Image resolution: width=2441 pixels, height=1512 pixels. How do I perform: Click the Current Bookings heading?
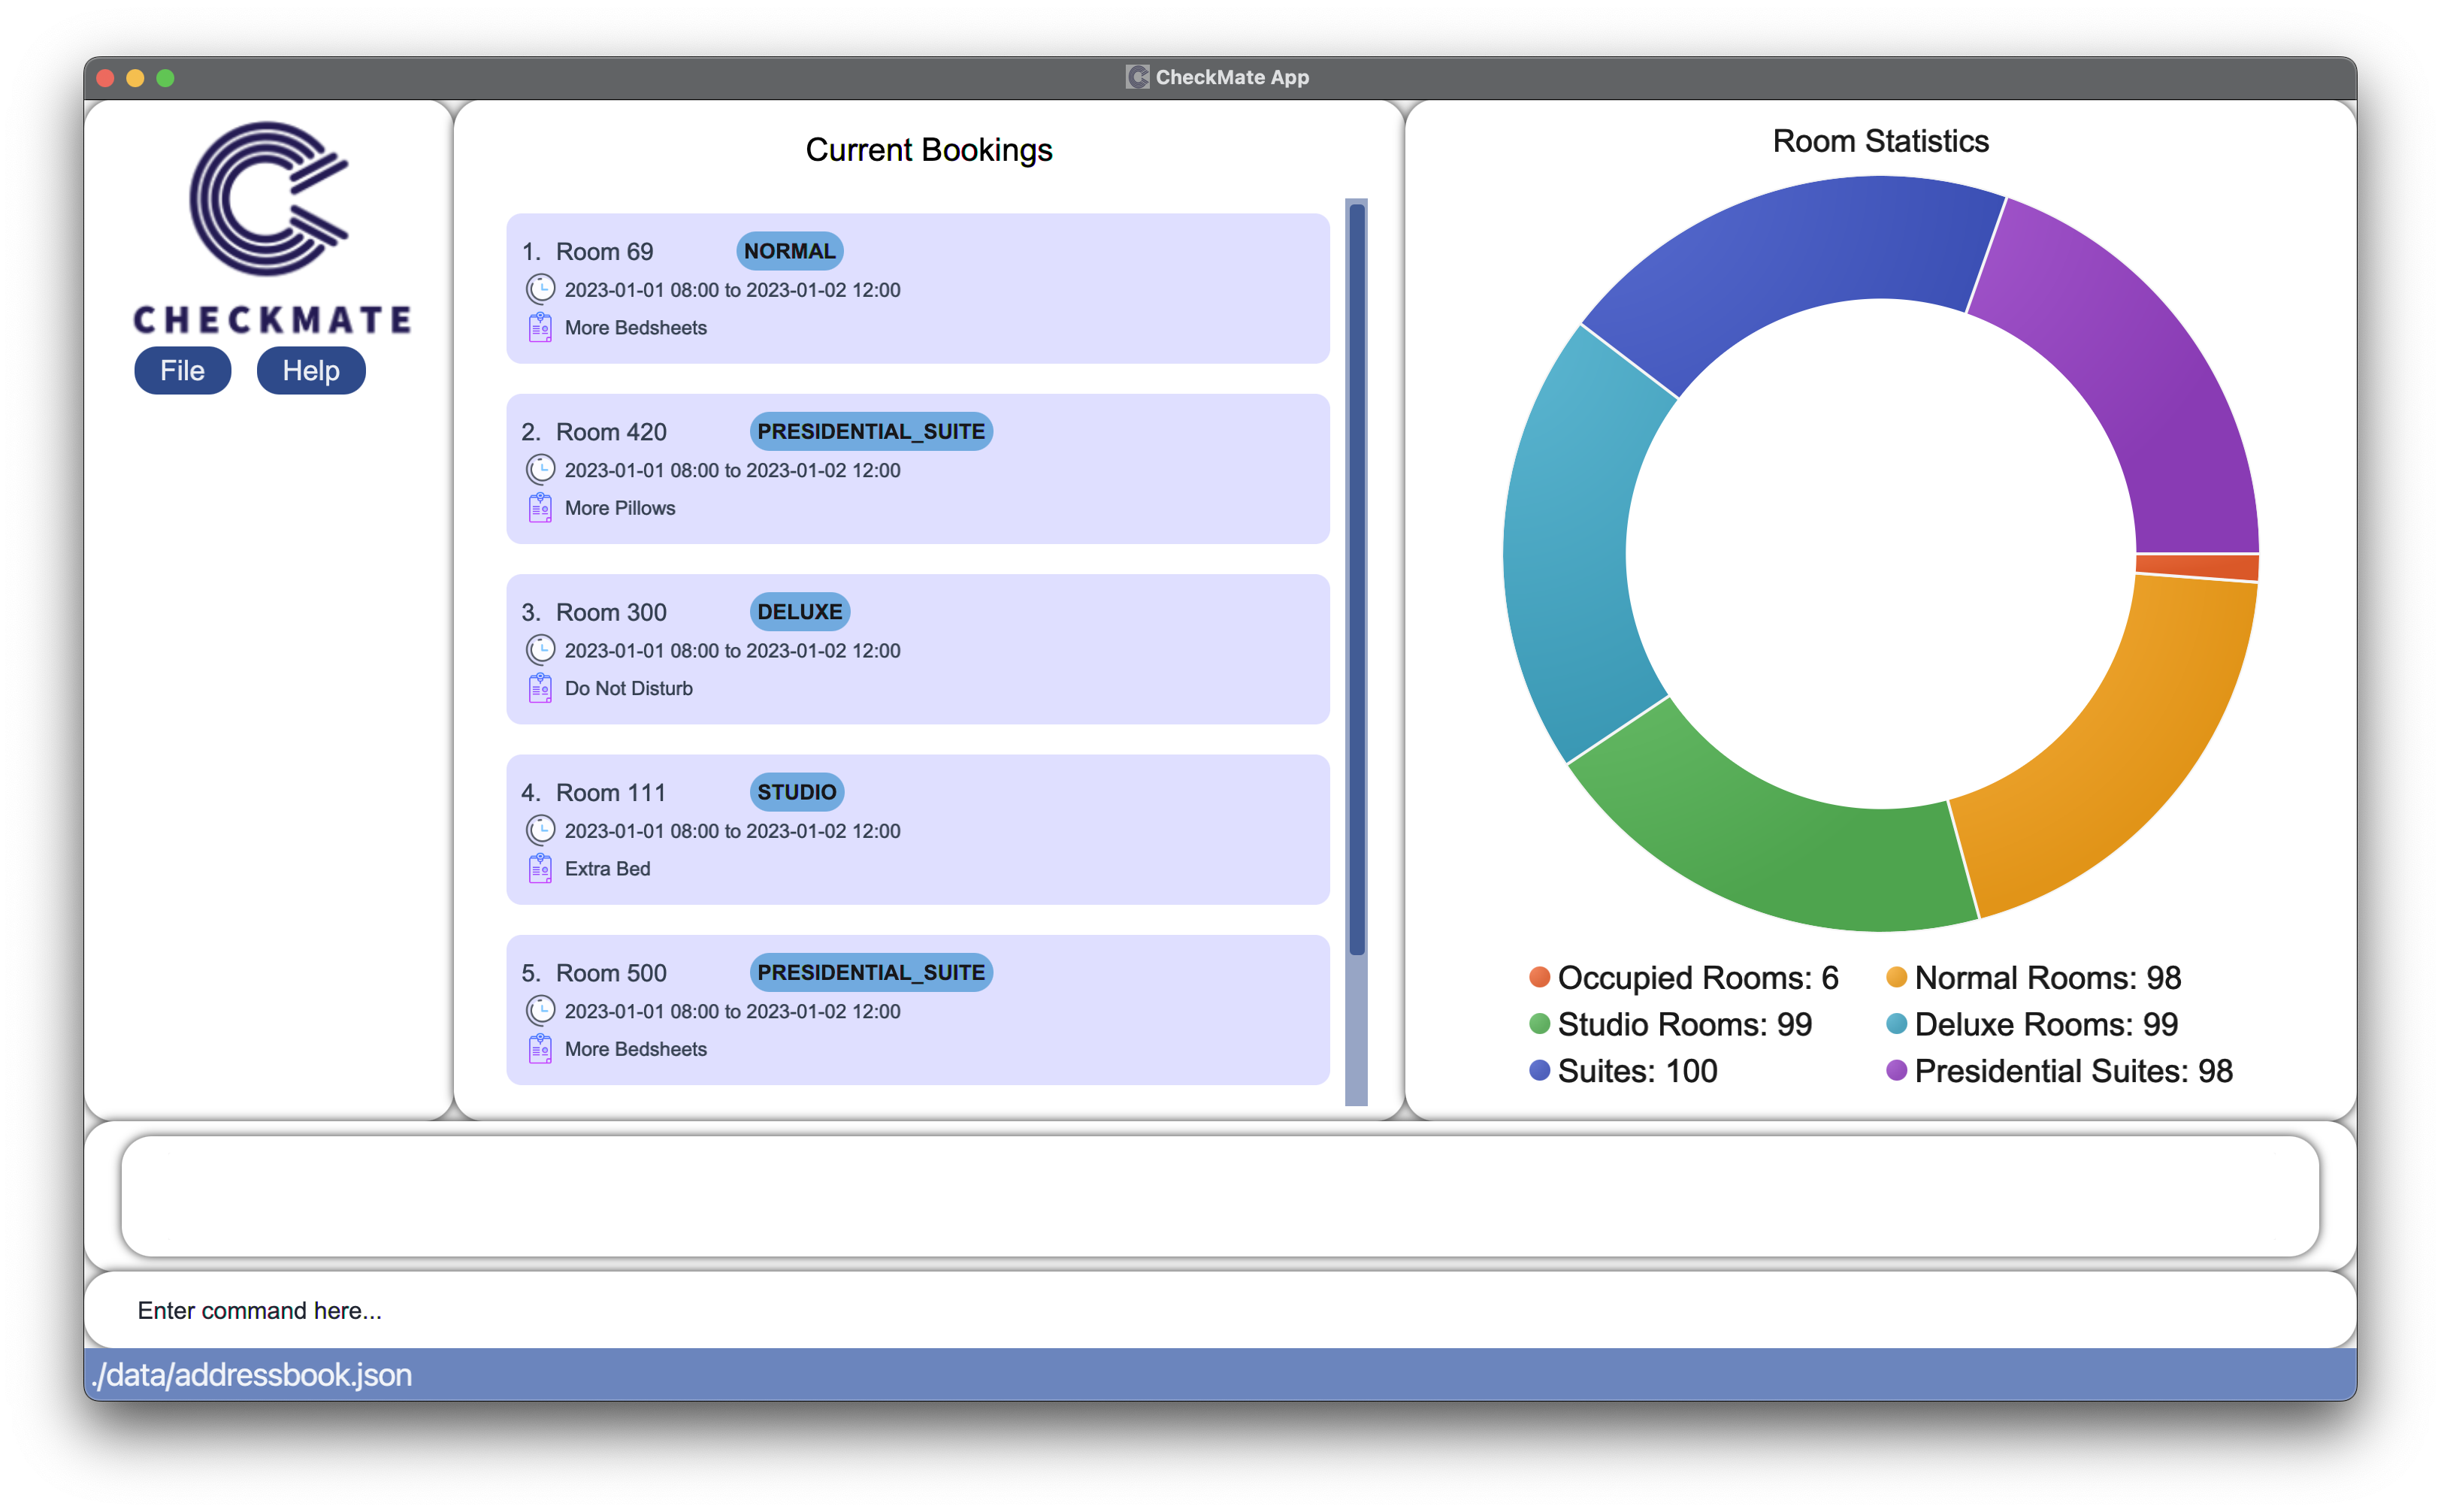click(x=929, y=150)
